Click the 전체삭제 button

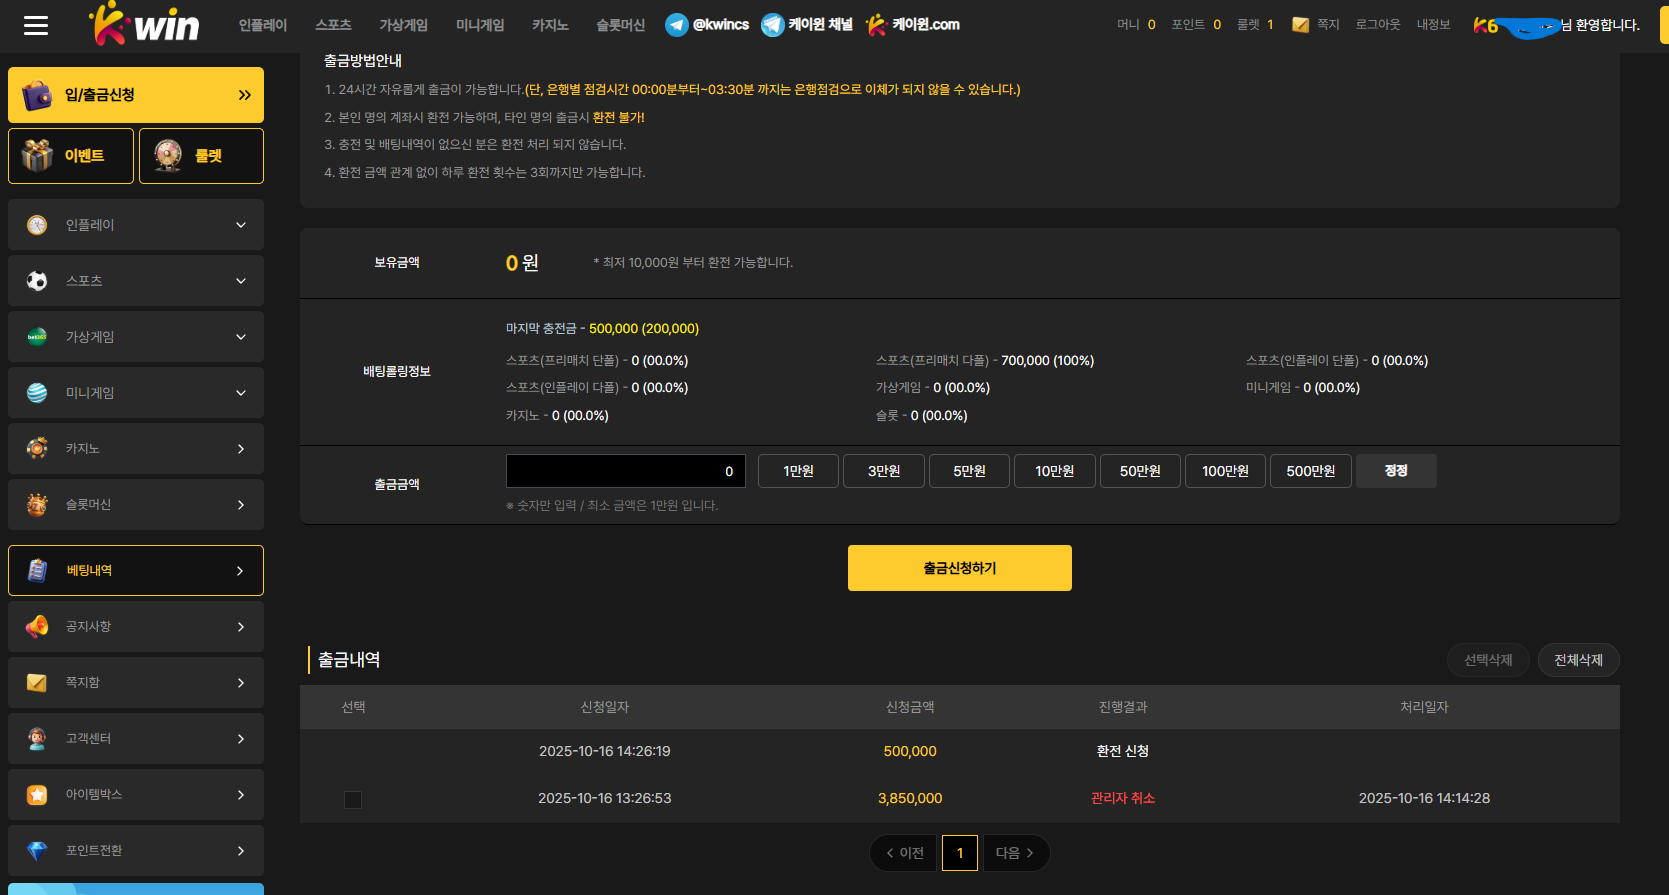pyautogui.click(x=1578, y=660)
